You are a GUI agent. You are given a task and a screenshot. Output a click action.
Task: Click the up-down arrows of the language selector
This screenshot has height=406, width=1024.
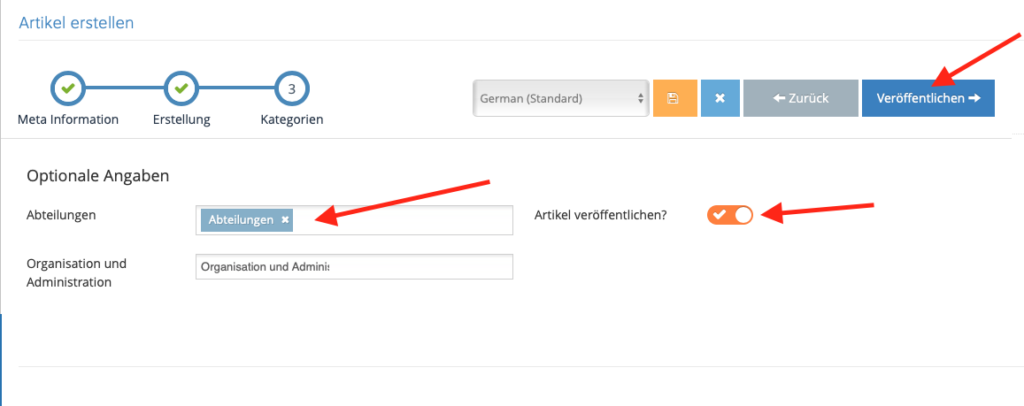coord(639,99)
